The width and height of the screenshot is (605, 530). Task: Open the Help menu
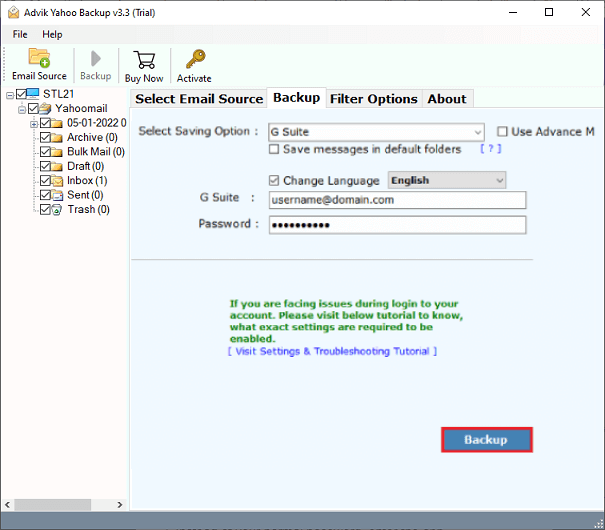(52, 34)
